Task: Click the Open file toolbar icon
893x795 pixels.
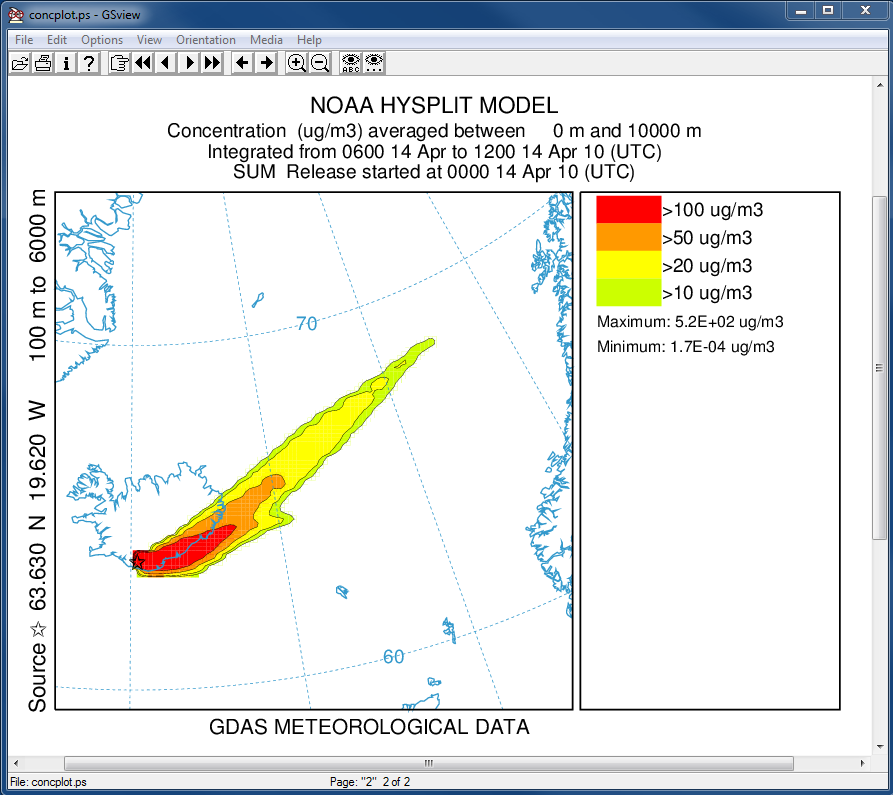Action: pos(19,63)
